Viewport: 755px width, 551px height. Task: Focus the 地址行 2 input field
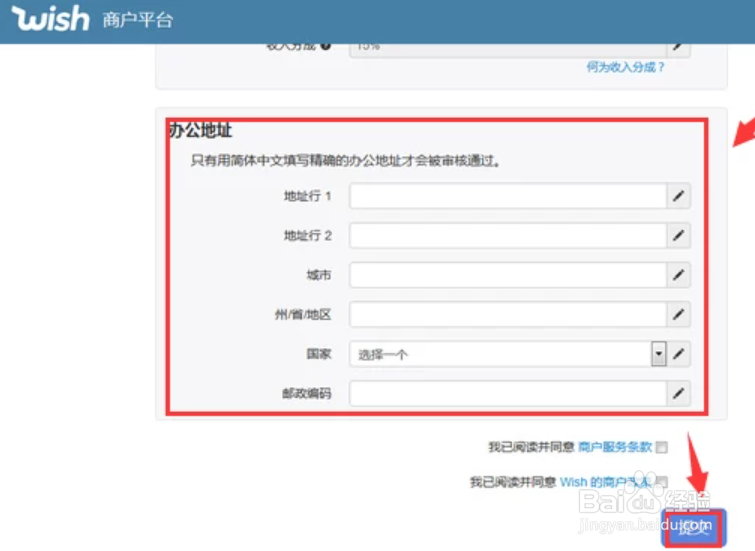[508, 236]
